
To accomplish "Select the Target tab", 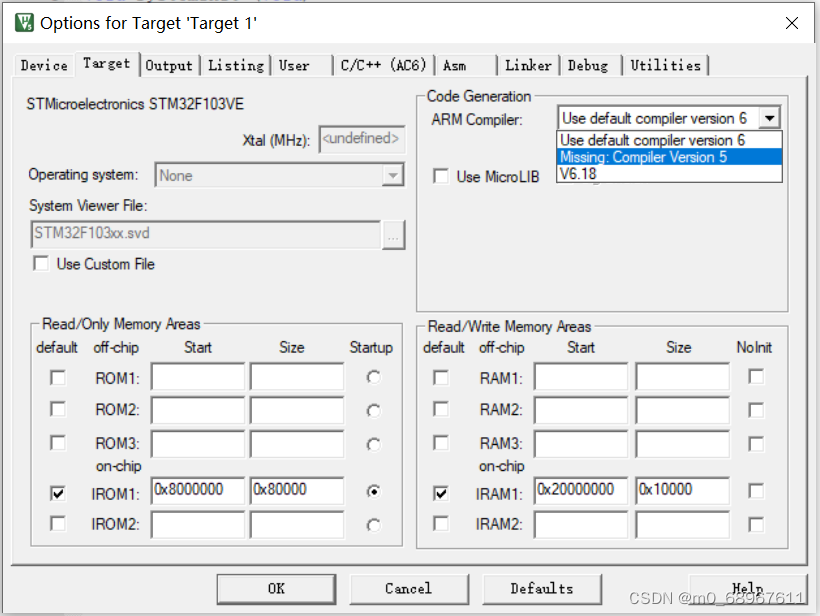I will [107, 64].
